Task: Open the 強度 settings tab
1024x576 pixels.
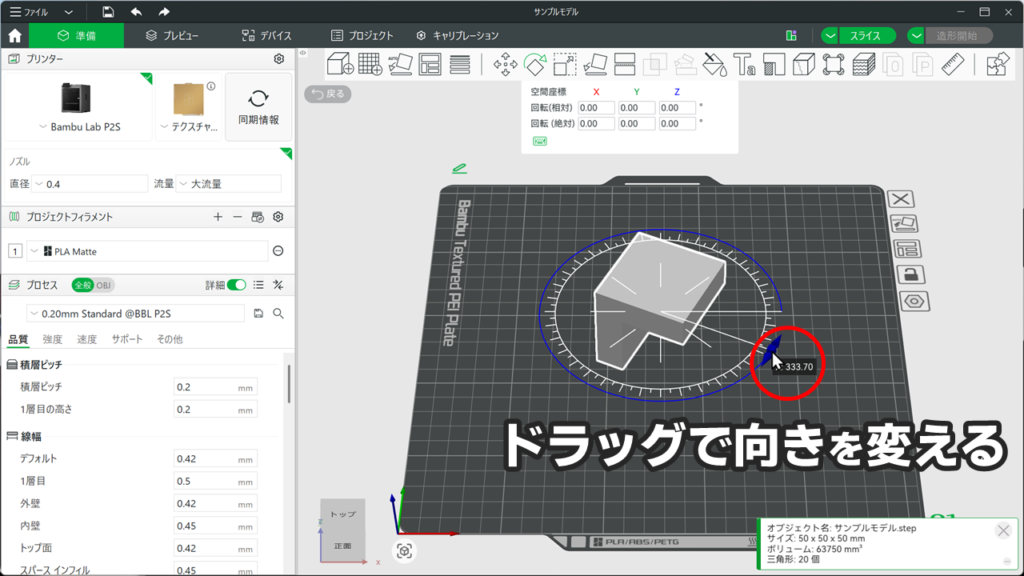Action: 52,339
